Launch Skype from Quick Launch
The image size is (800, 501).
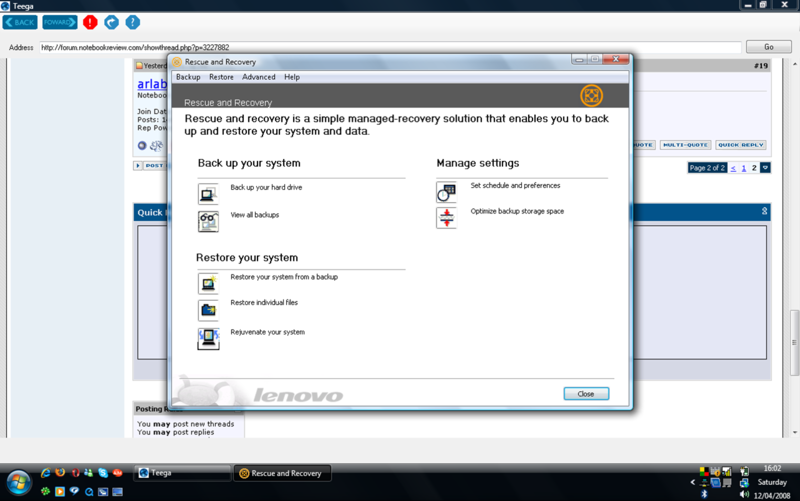tap(103, 473)
